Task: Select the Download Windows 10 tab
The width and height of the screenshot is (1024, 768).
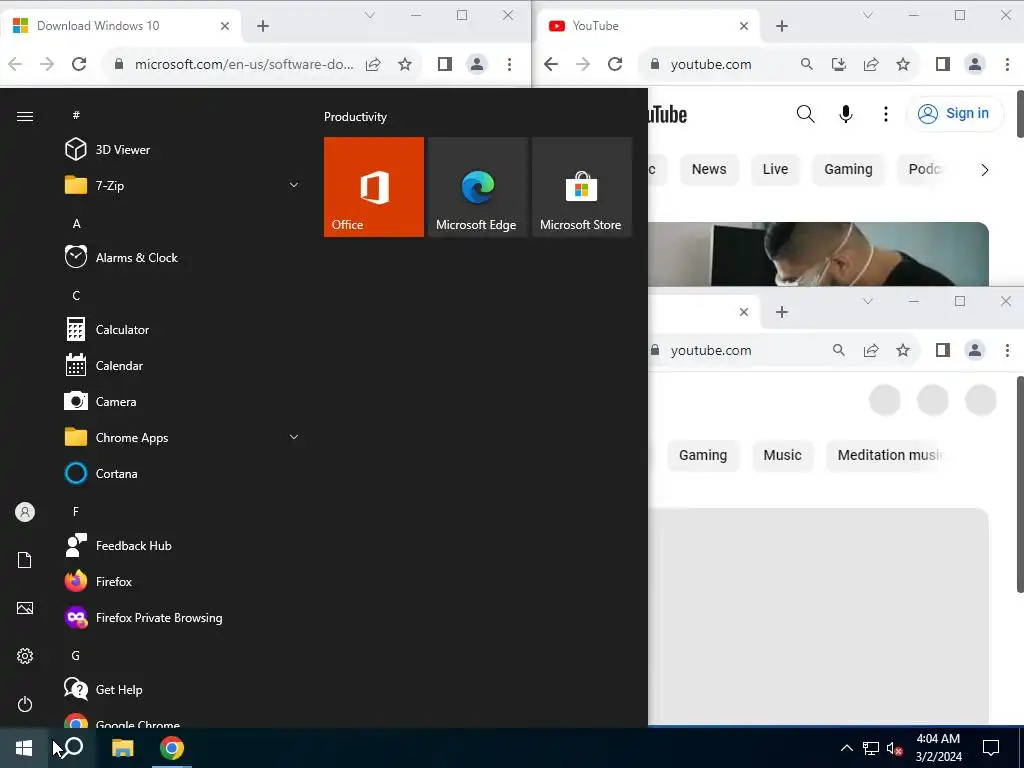Action: [121, 26]
